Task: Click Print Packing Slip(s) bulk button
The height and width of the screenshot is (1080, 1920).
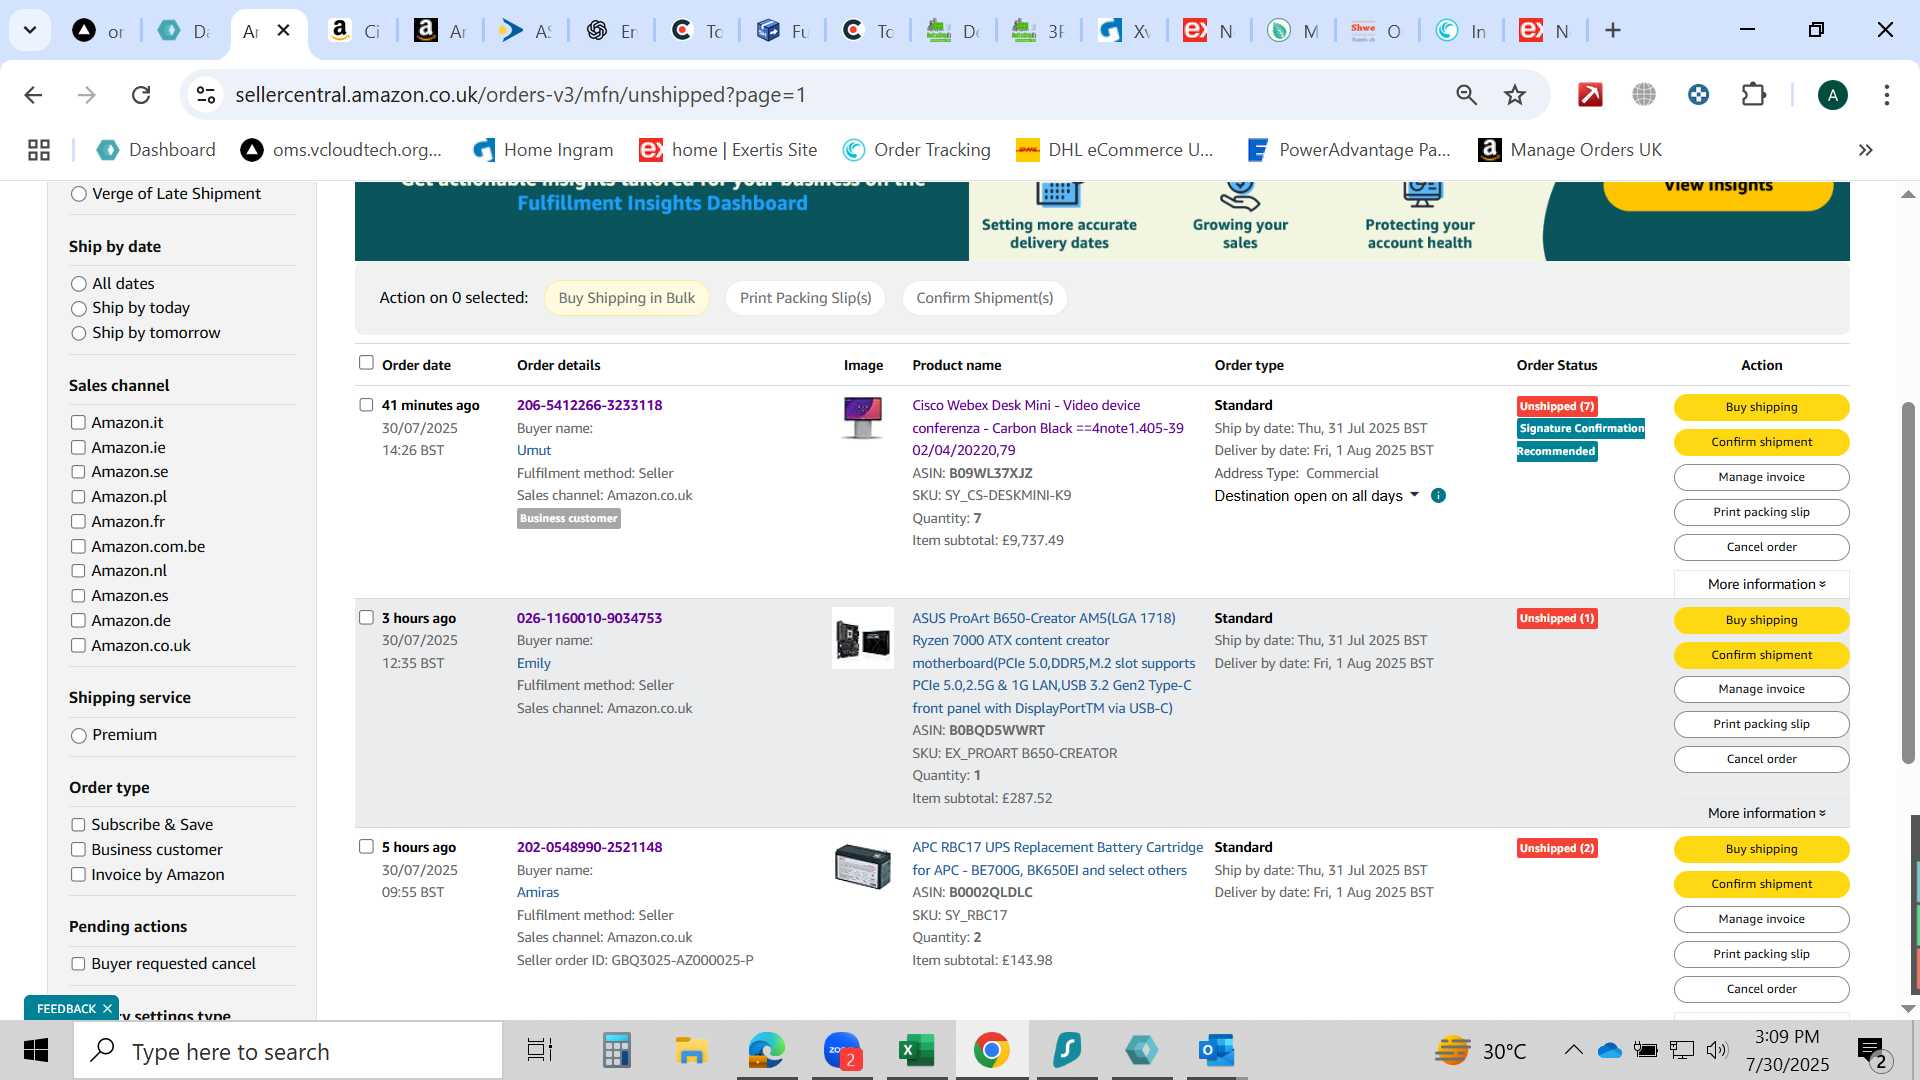Action: click(x=805, y=298)
